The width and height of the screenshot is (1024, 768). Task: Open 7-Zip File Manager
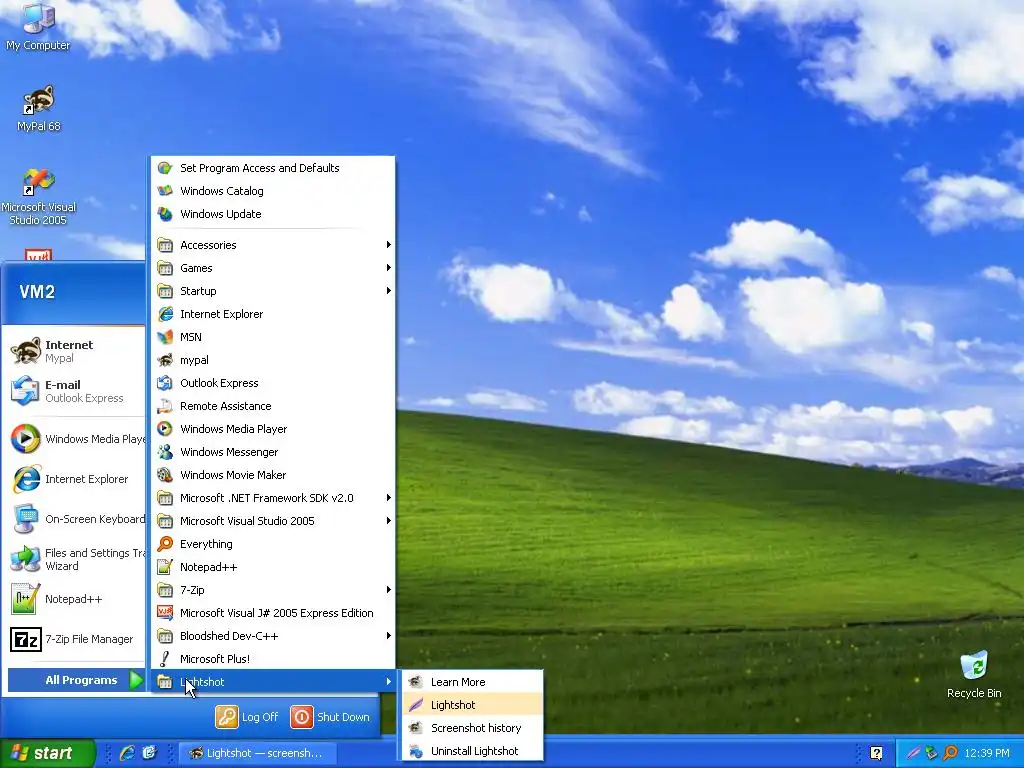(x=74, y=639)
